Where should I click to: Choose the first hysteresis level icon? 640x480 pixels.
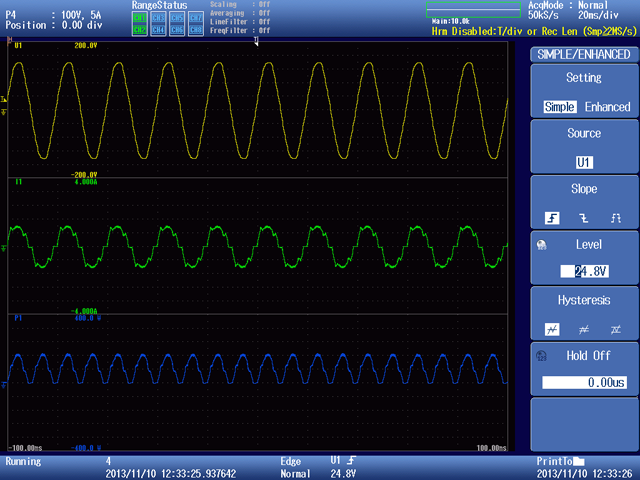pos(552,329)
